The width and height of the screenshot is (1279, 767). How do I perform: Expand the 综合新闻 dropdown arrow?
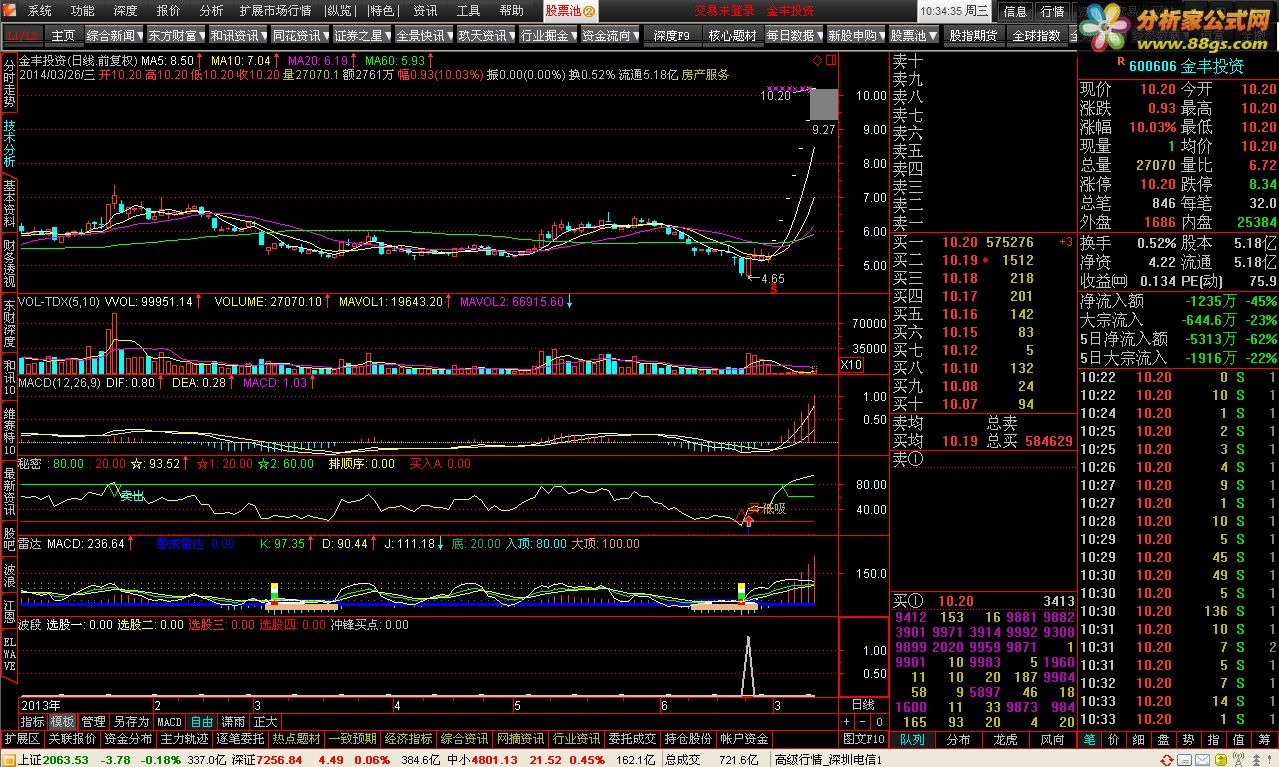(x=141, y=35)
